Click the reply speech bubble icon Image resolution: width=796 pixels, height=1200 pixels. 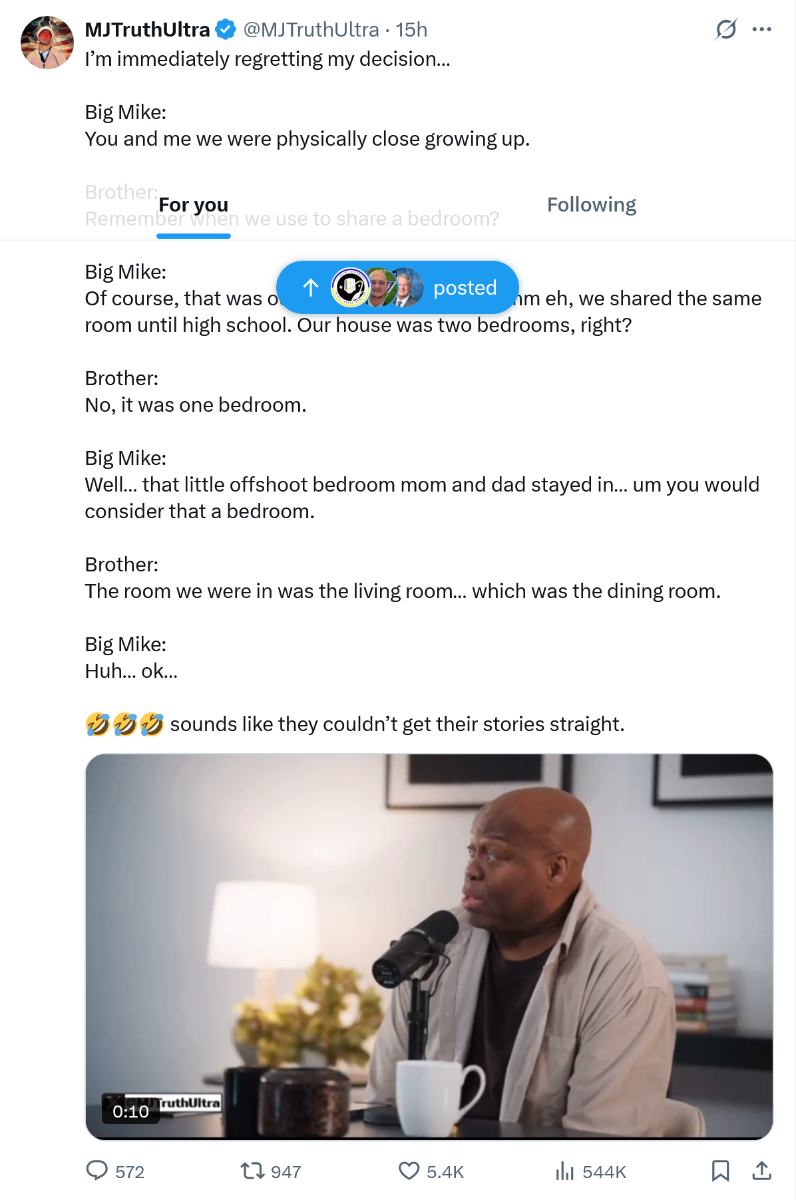(x=97, y=1170)
